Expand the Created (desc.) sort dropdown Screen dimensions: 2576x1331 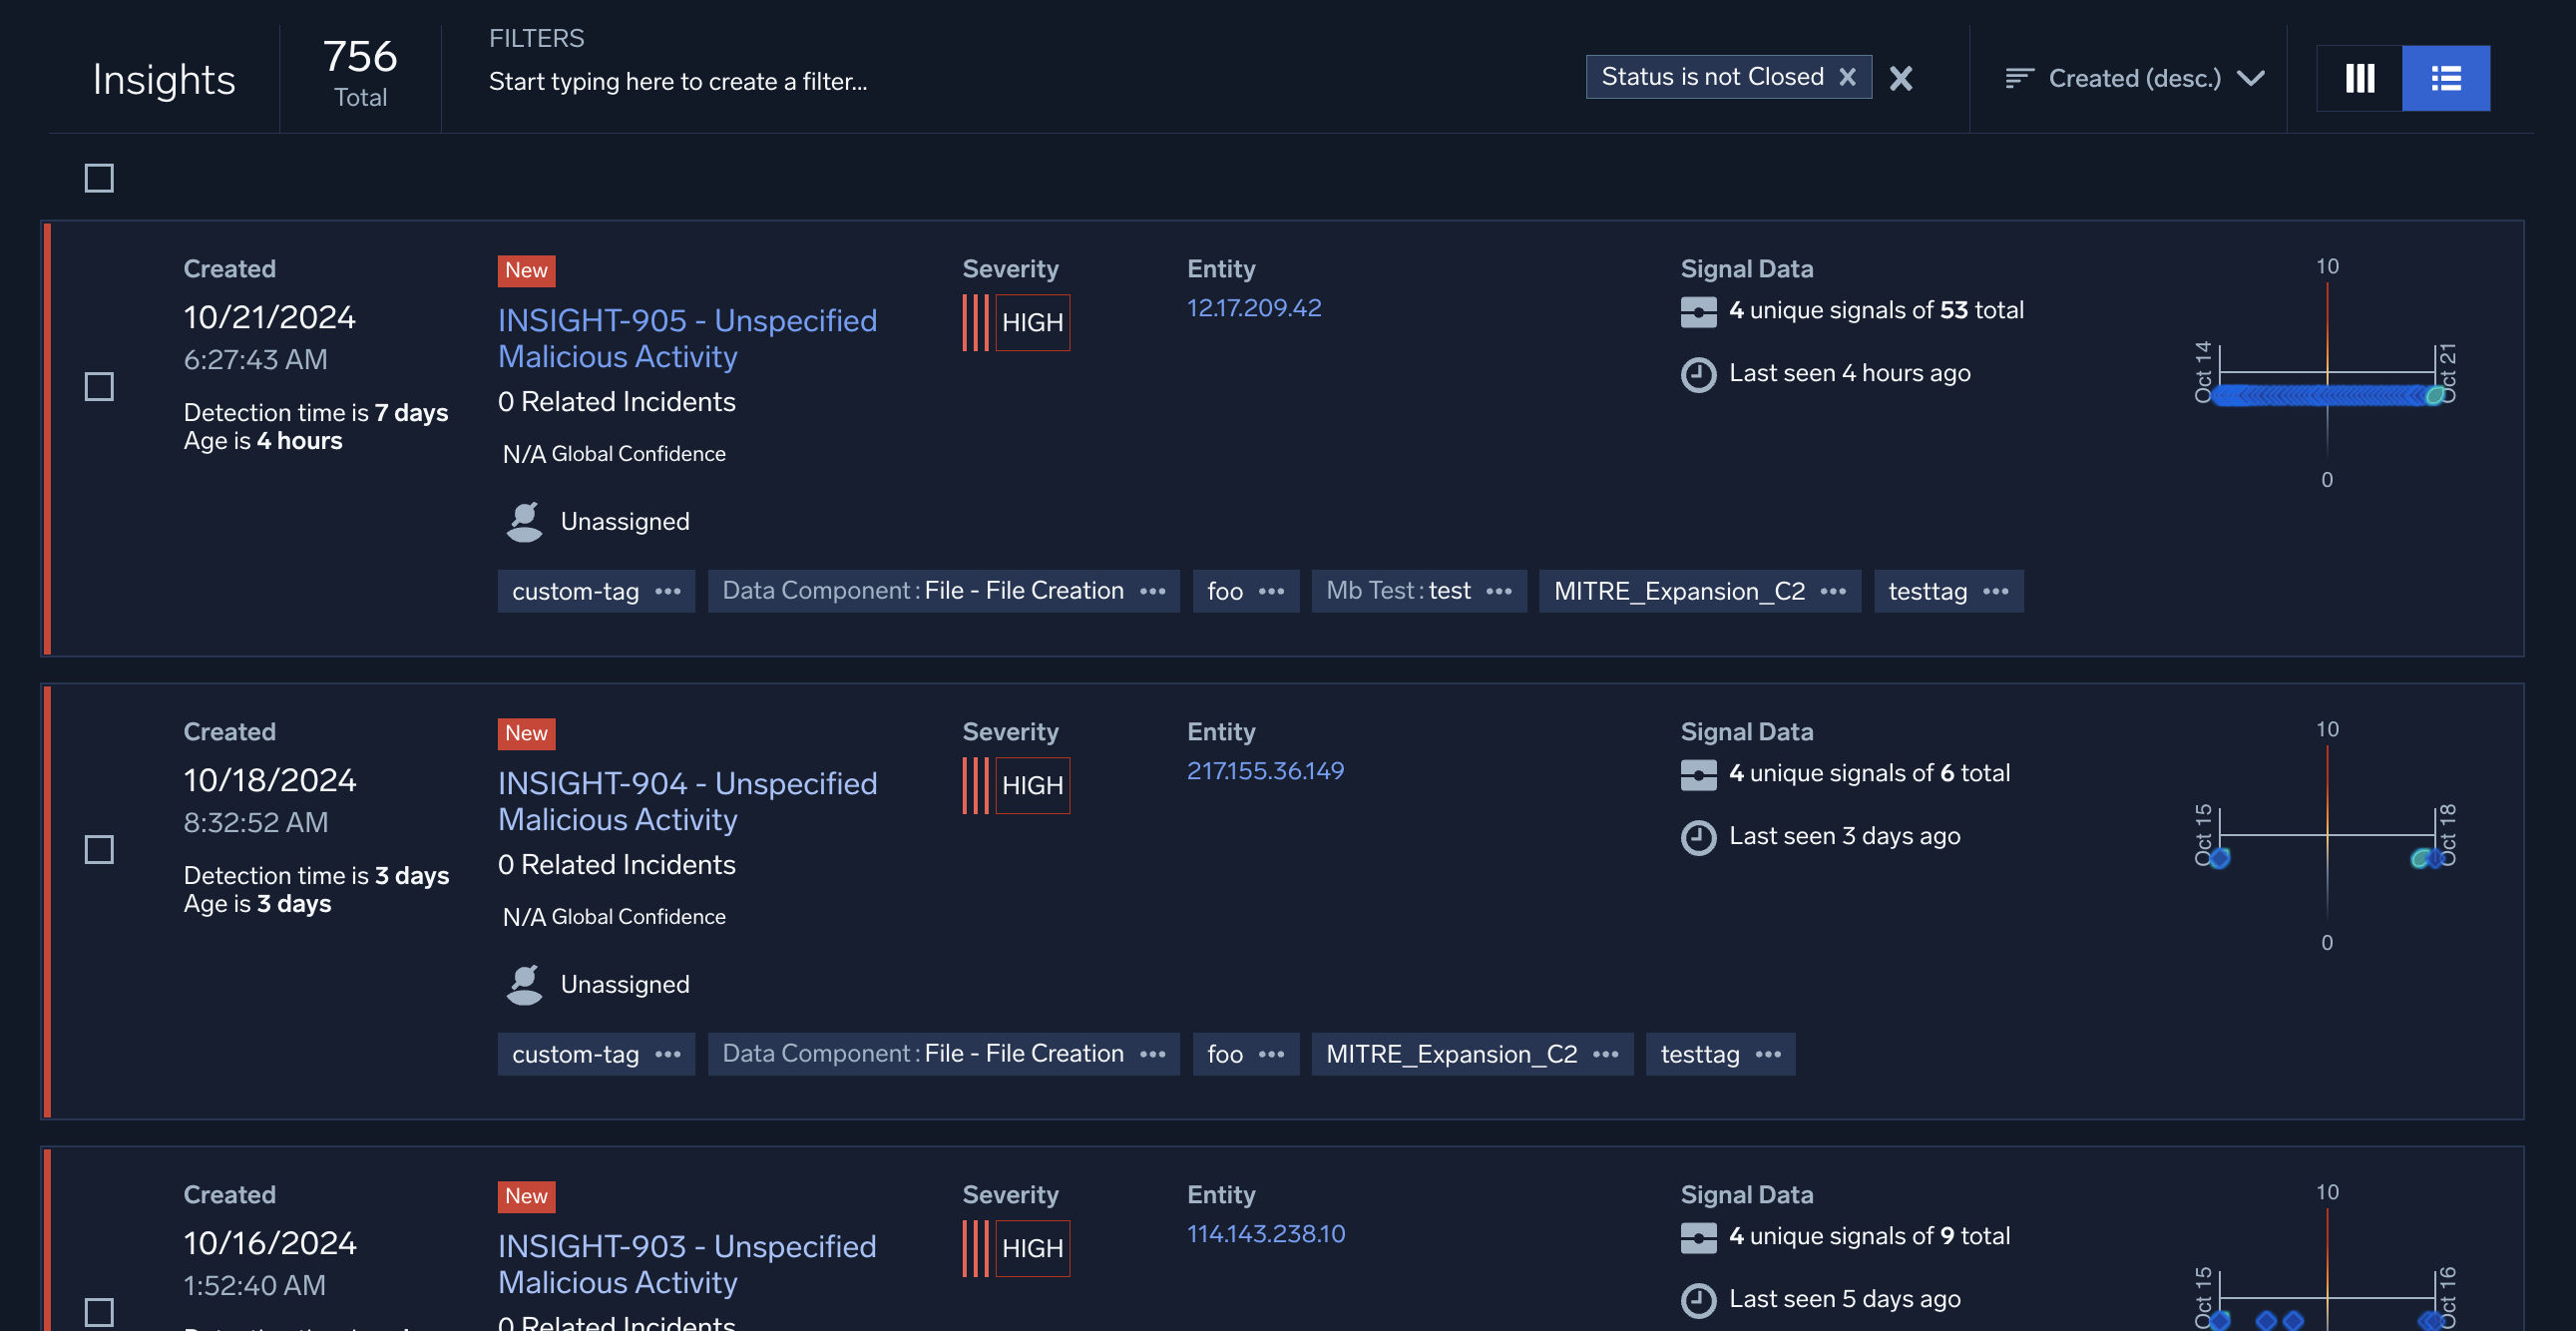coord(2251,78)
